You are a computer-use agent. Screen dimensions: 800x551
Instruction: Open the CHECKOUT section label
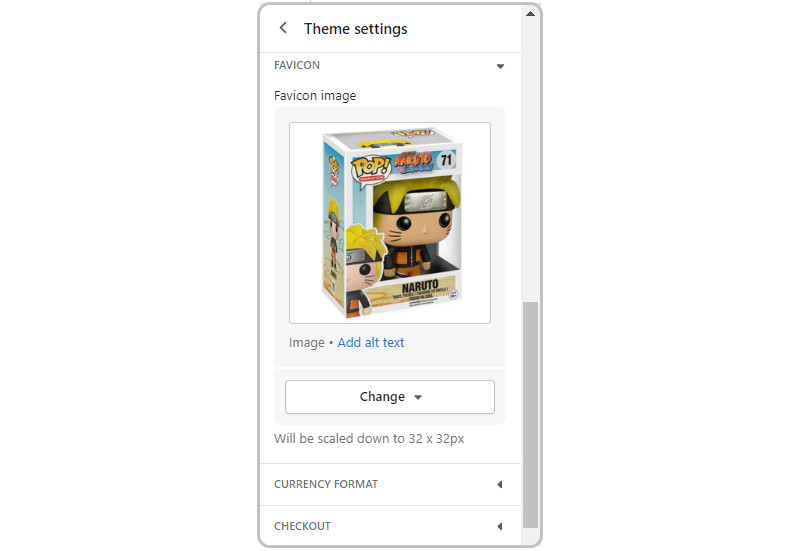(x=303, y=526)
